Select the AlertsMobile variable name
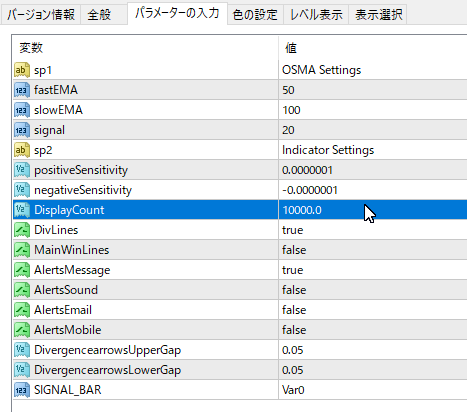Viewport: 467px width, 412px height. (x=68, y=330)
